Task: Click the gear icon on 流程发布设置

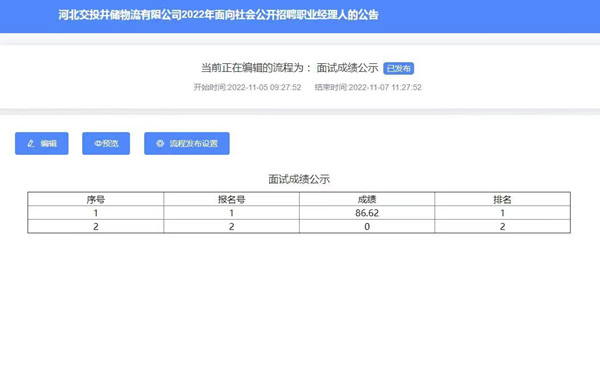Action: 160,143
